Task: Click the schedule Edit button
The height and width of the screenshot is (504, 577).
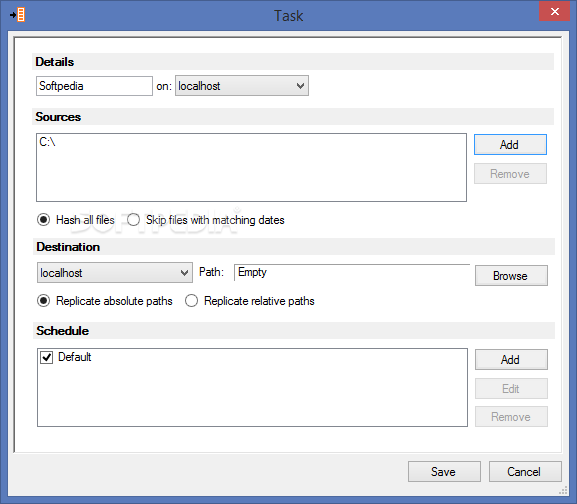Action: click(511, 388)
